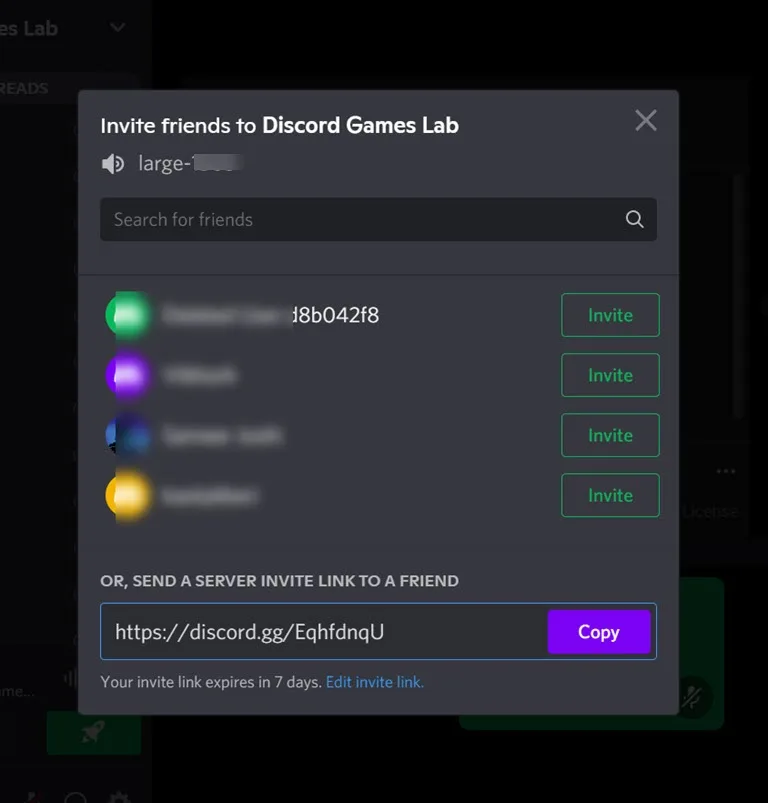Close the Invite friends dialog

coord(646,121)
